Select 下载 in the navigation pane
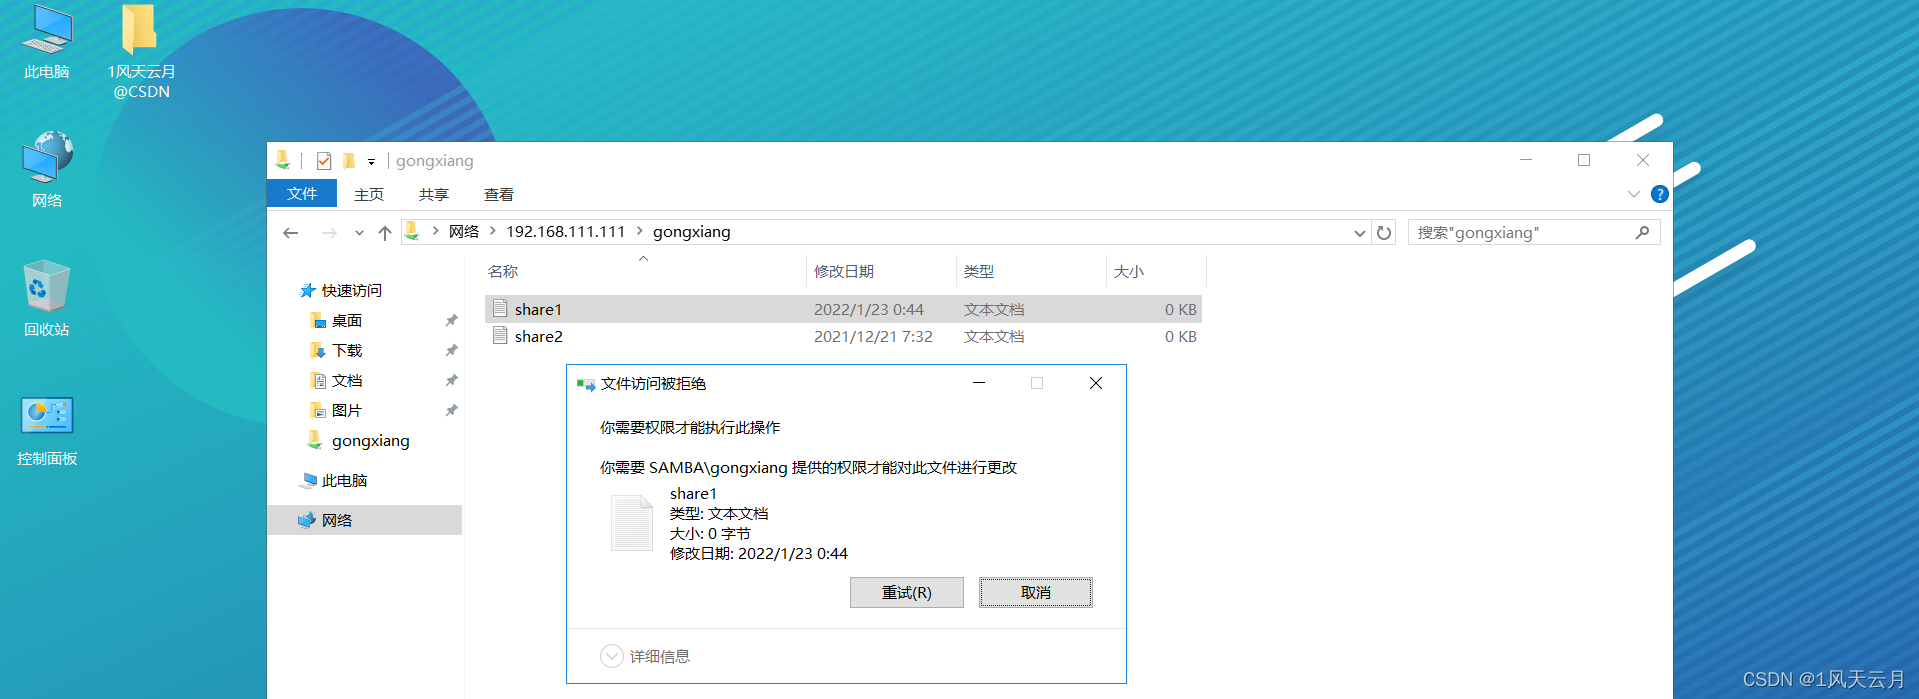Viewport: 1919px width, 699px height. pos(337,351)
